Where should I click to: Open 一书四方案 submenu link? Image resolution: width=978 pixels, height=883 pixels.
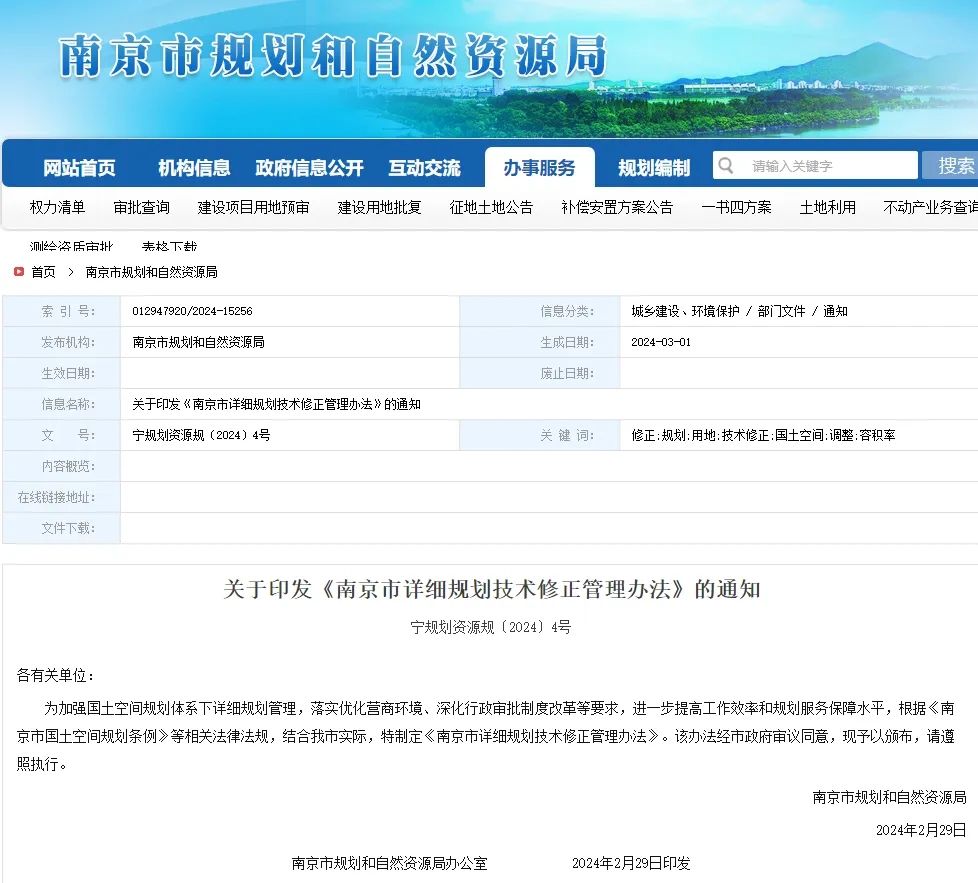736,207
